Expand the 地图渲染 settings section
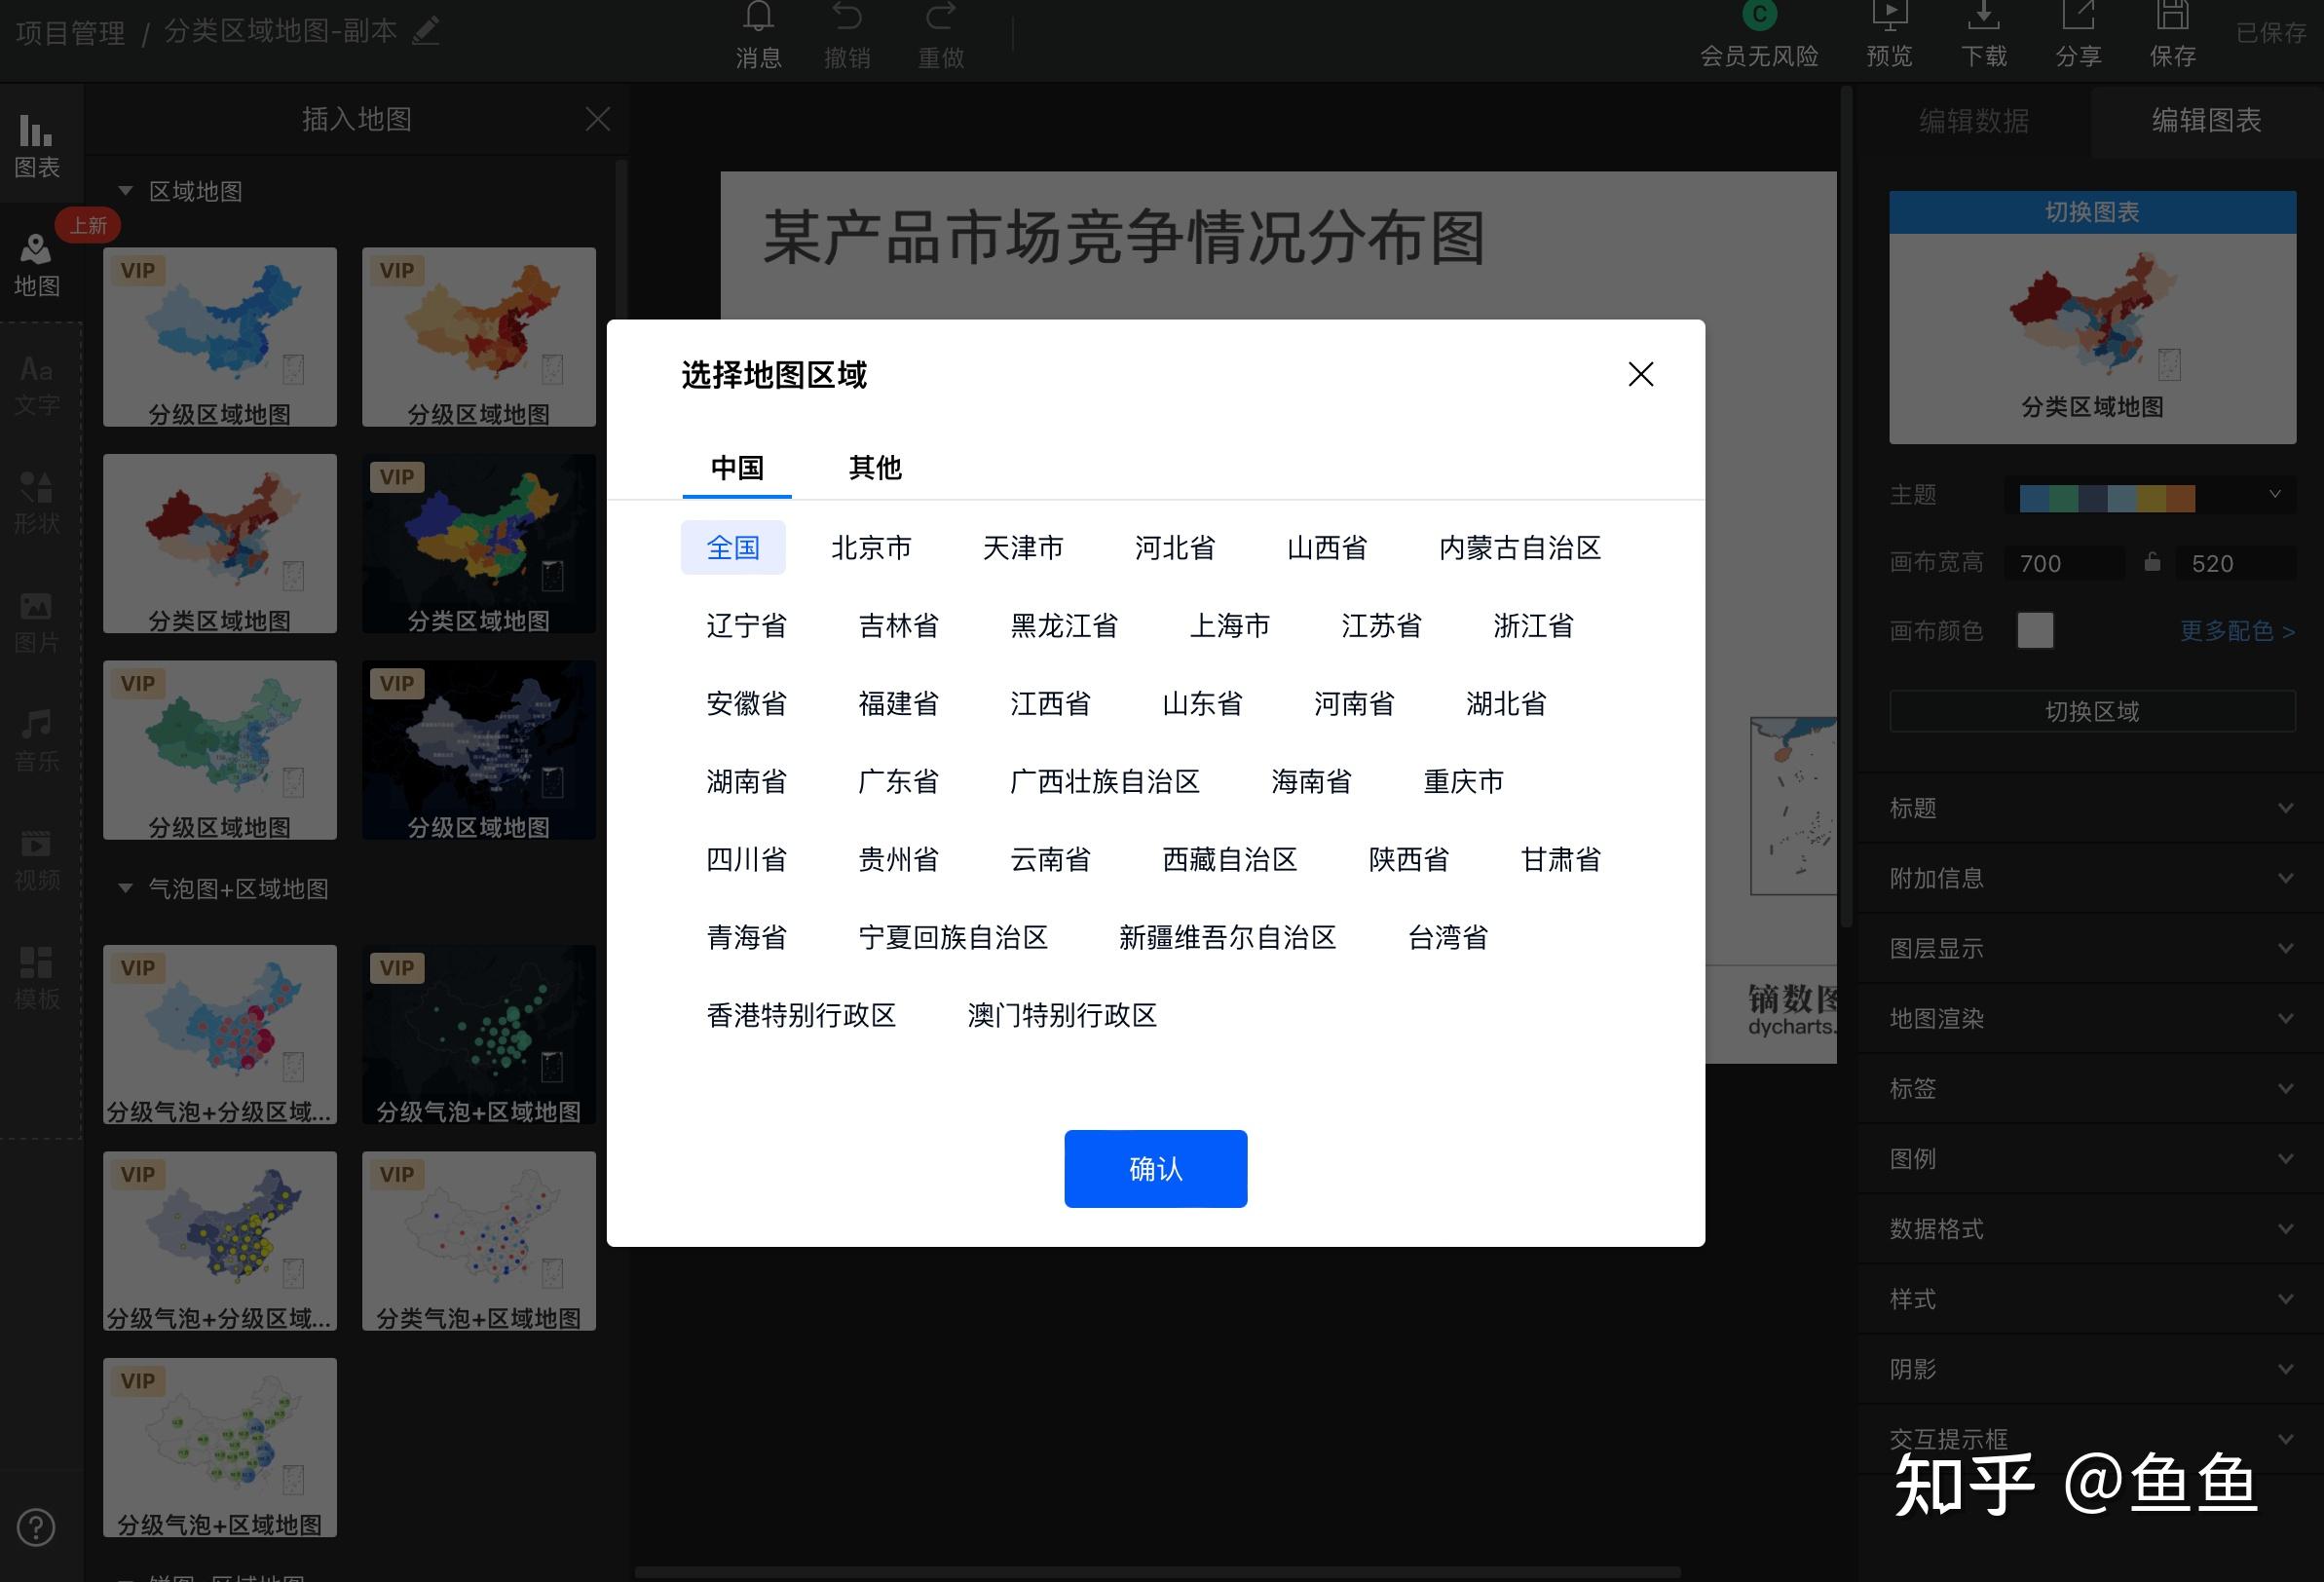Screen dimensions: 2324x1582 coord(2090,1018)
